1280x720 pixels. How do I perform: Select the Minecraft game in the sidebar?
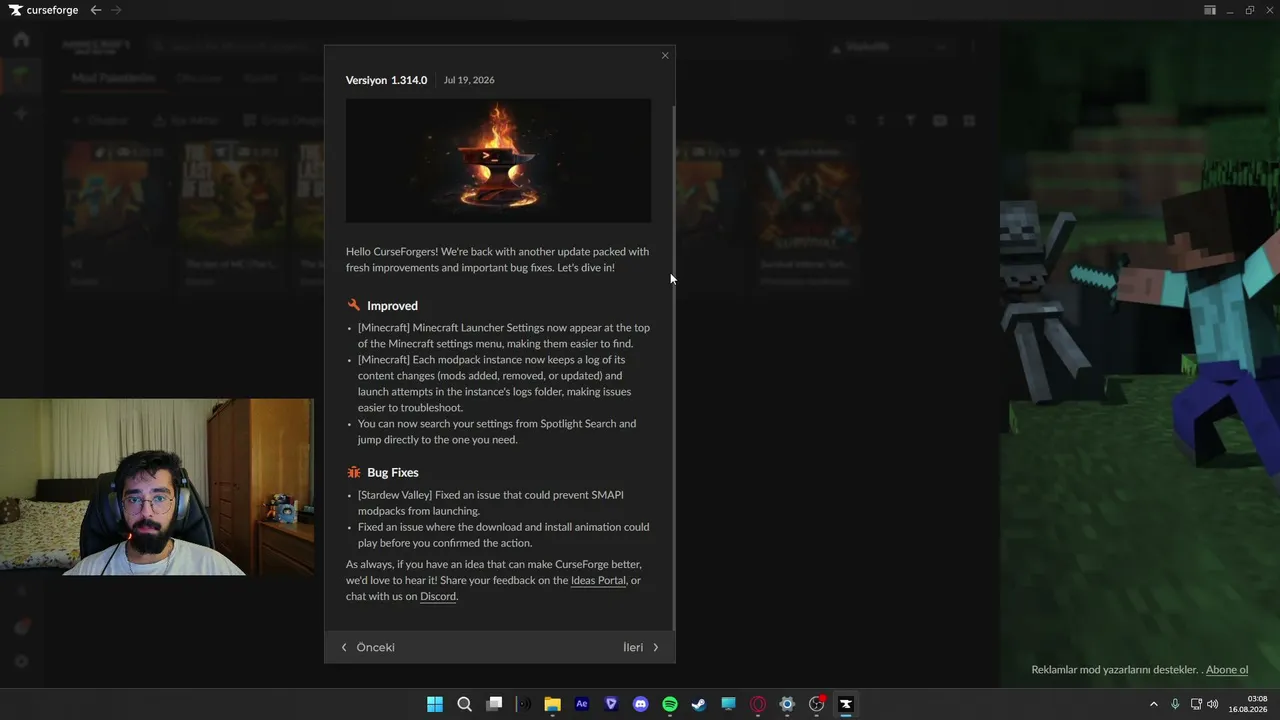(21, 75)
